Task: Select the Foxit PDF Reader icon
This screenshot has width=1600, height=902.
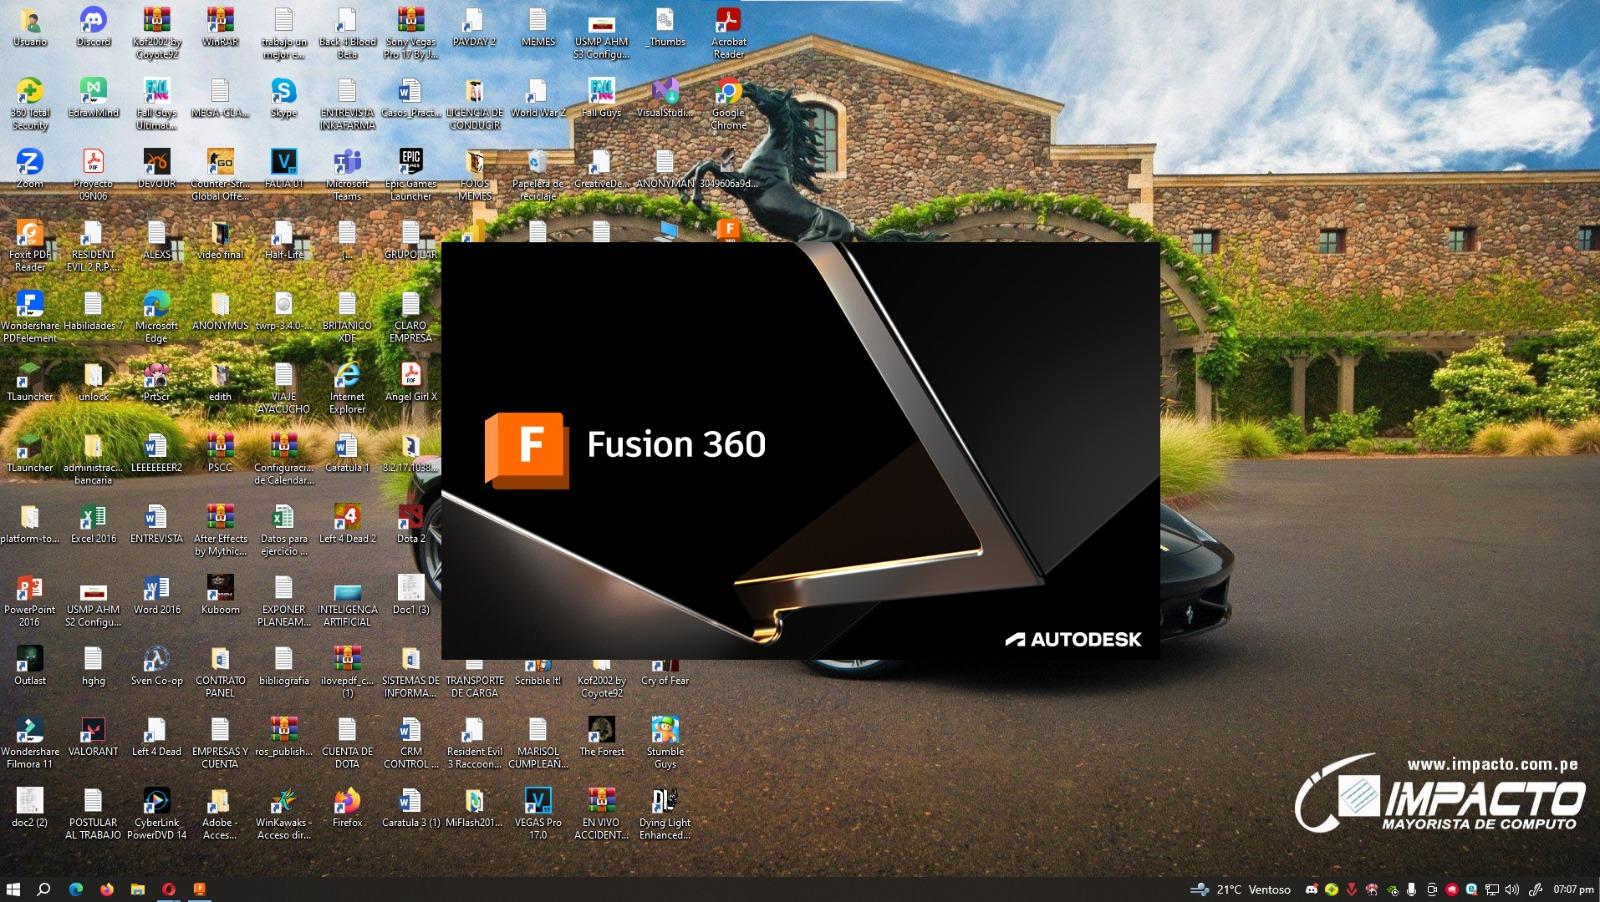Action: click(x=29, y=246)
